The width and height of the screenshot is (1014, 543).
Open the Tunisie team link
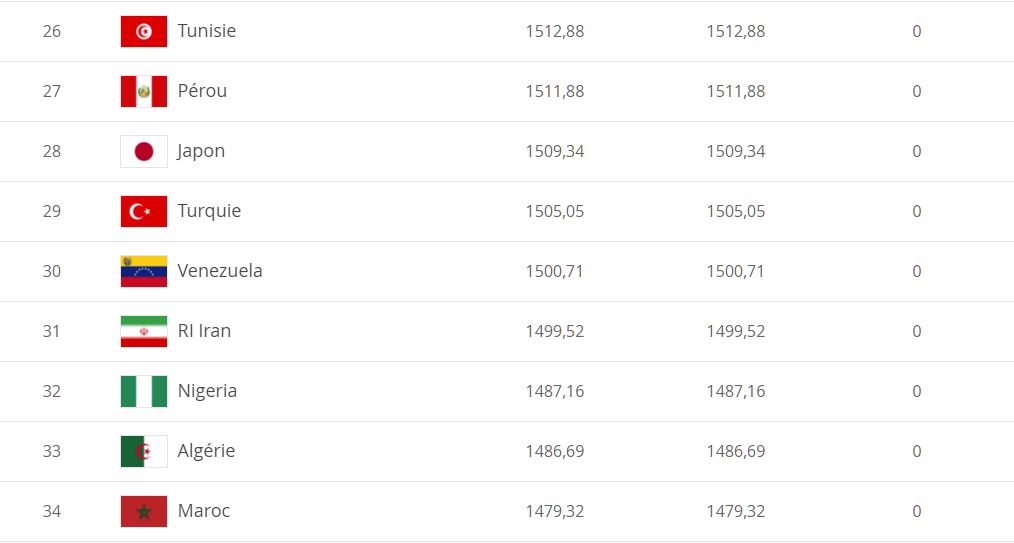click(x=207, y=31)
